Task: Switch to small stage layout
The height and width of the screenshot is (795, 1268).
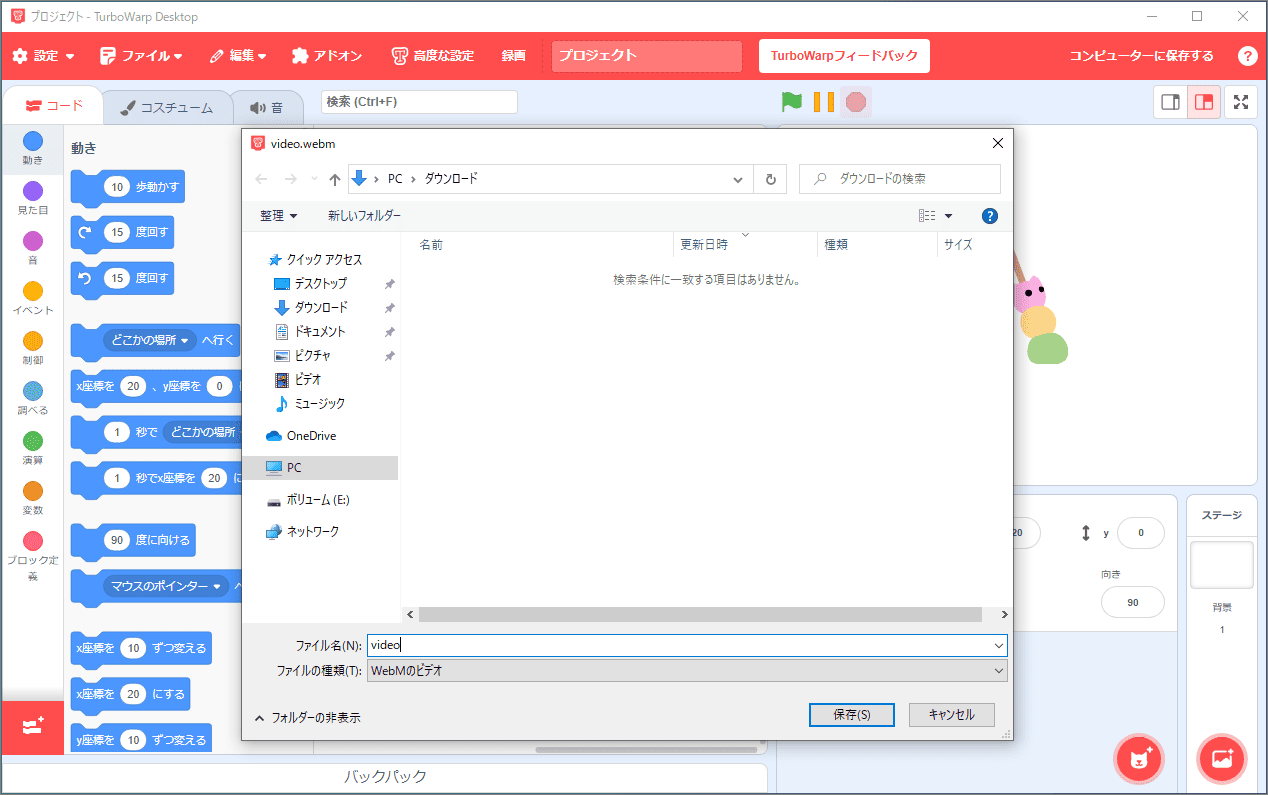Action: coord(1170,101)
